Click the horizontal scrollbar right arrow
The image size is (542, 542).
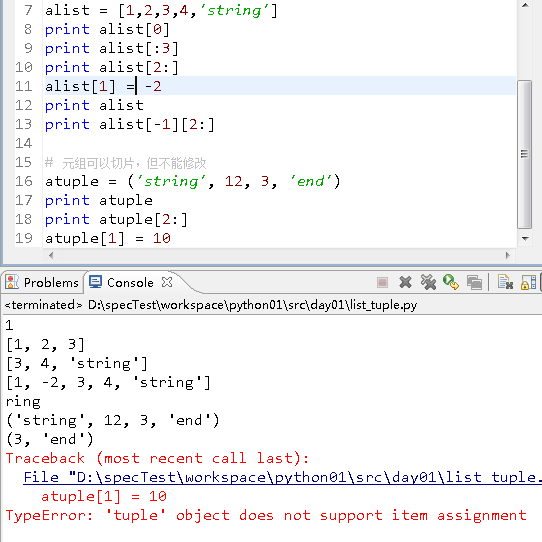pos(507,256)
